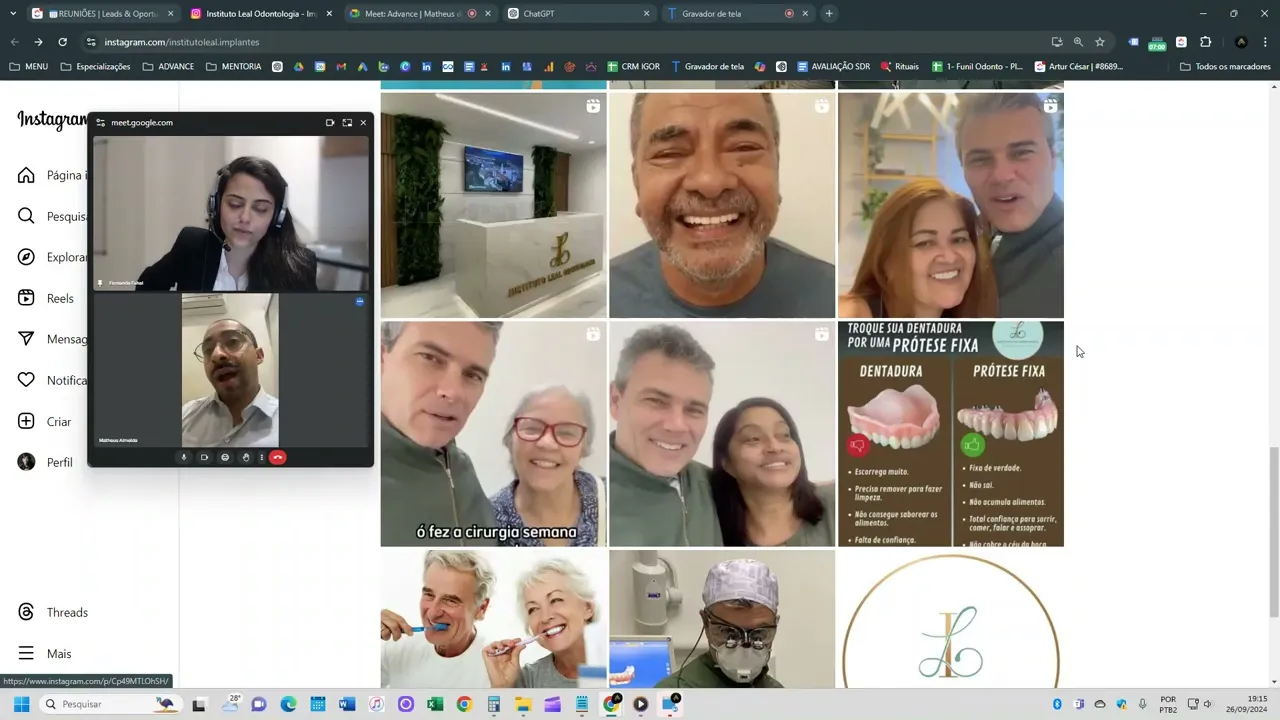Open more options in Meet popup controls

261,457
